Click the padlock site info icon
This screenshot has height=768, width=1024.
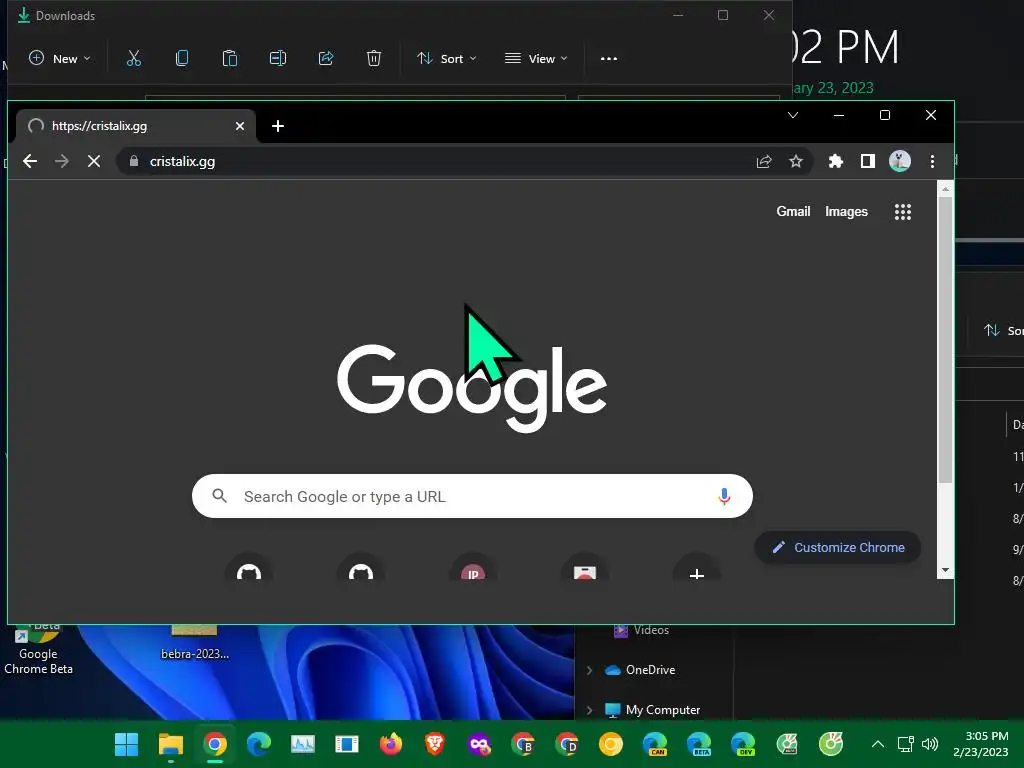pos(134,161)
